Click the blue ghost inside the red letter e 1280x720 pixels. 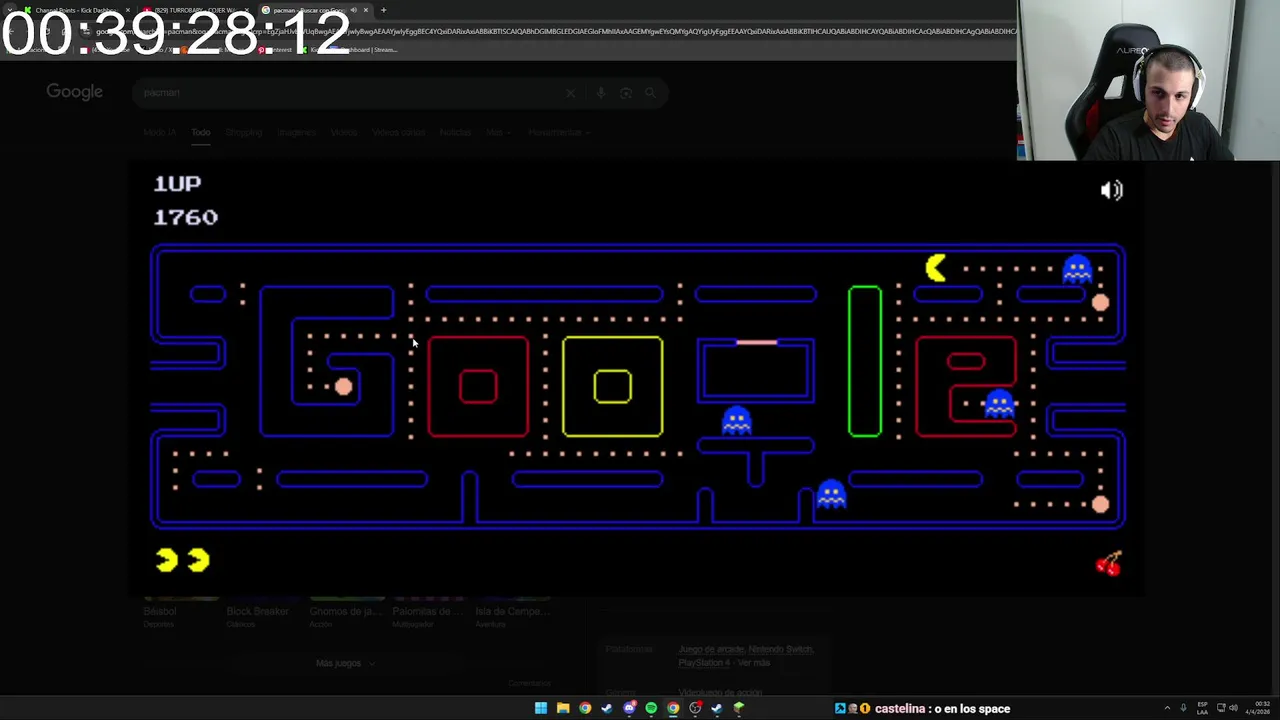coord(999,403)
